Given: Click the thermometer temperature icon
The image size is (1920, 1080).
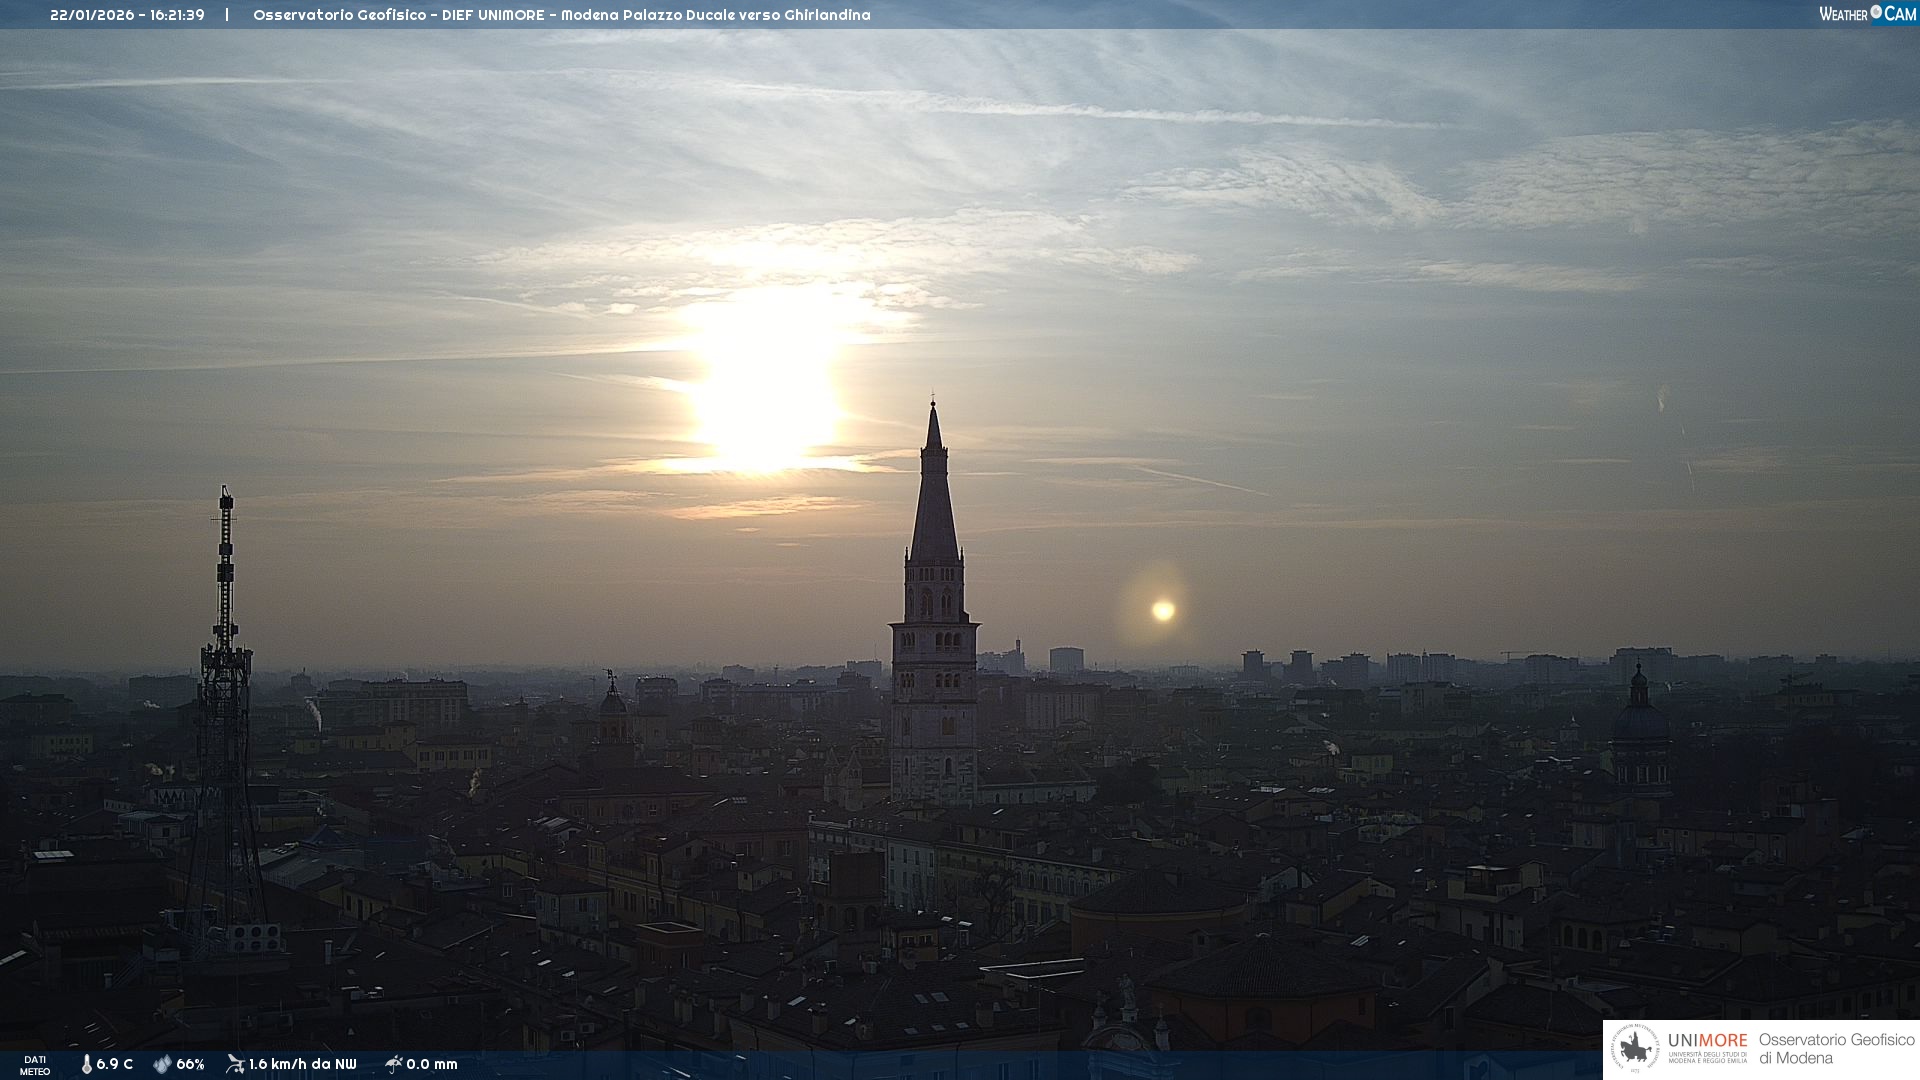Looking at the screenshot, I should tap(87, 1064).
